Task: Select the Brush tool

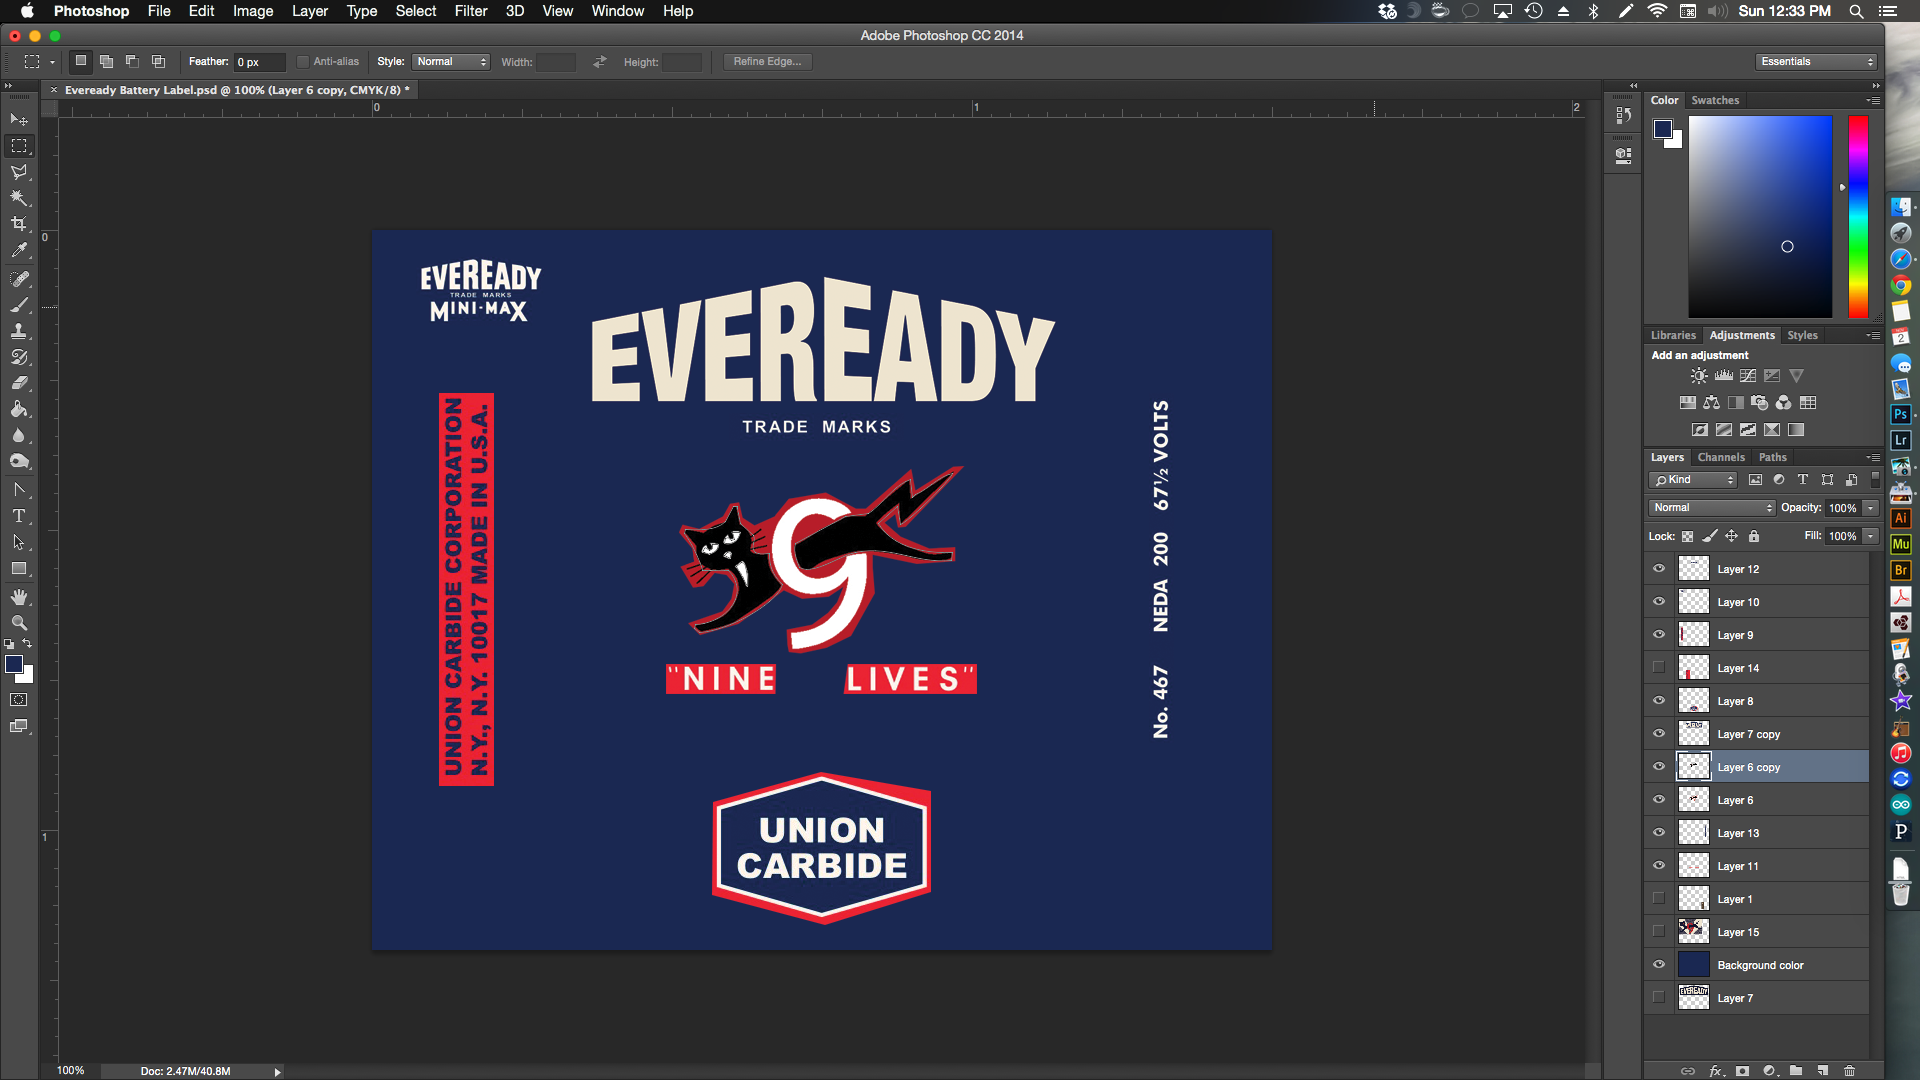Action: point(19,305)
